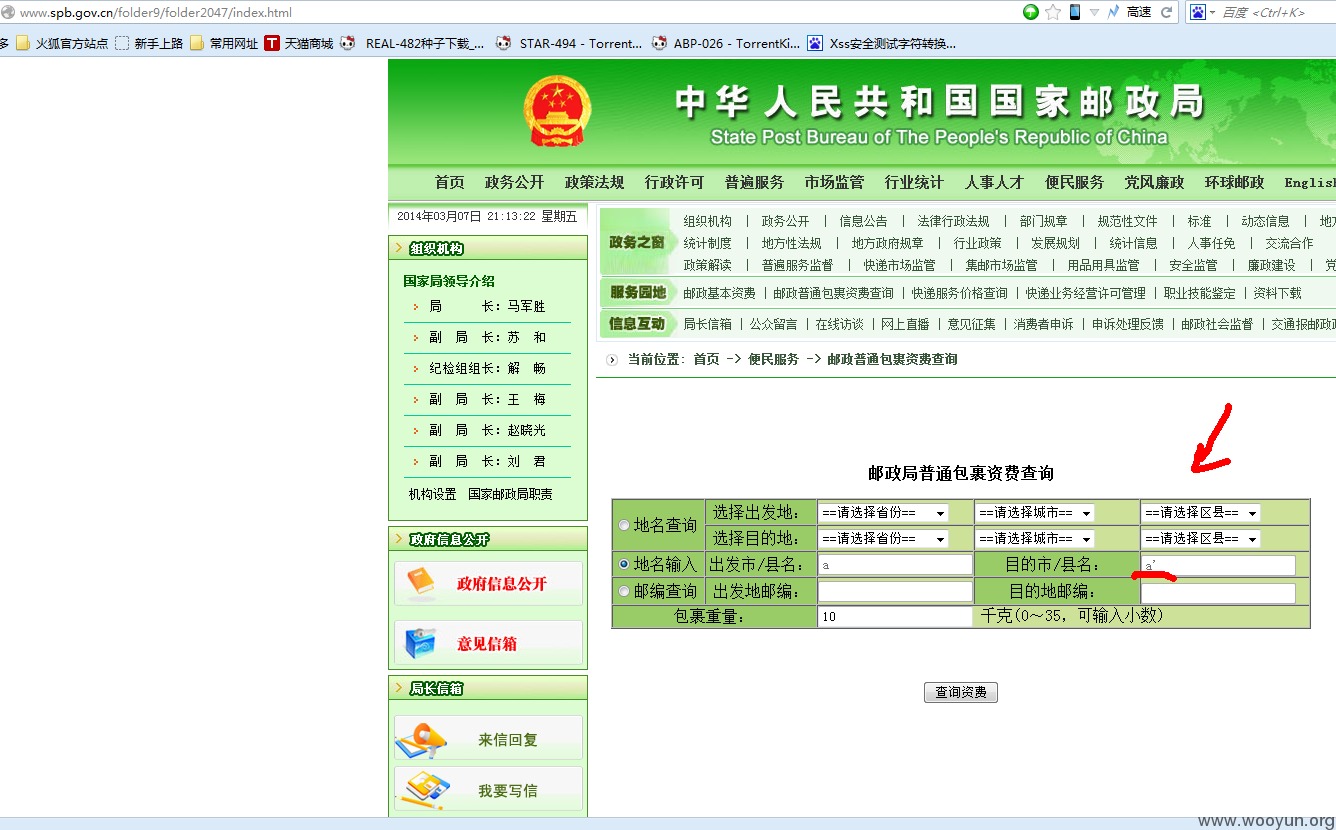Viewport: 1336px width, 830px height.
Task: Click the 查询资费 button
Action: tap(961, 692)
